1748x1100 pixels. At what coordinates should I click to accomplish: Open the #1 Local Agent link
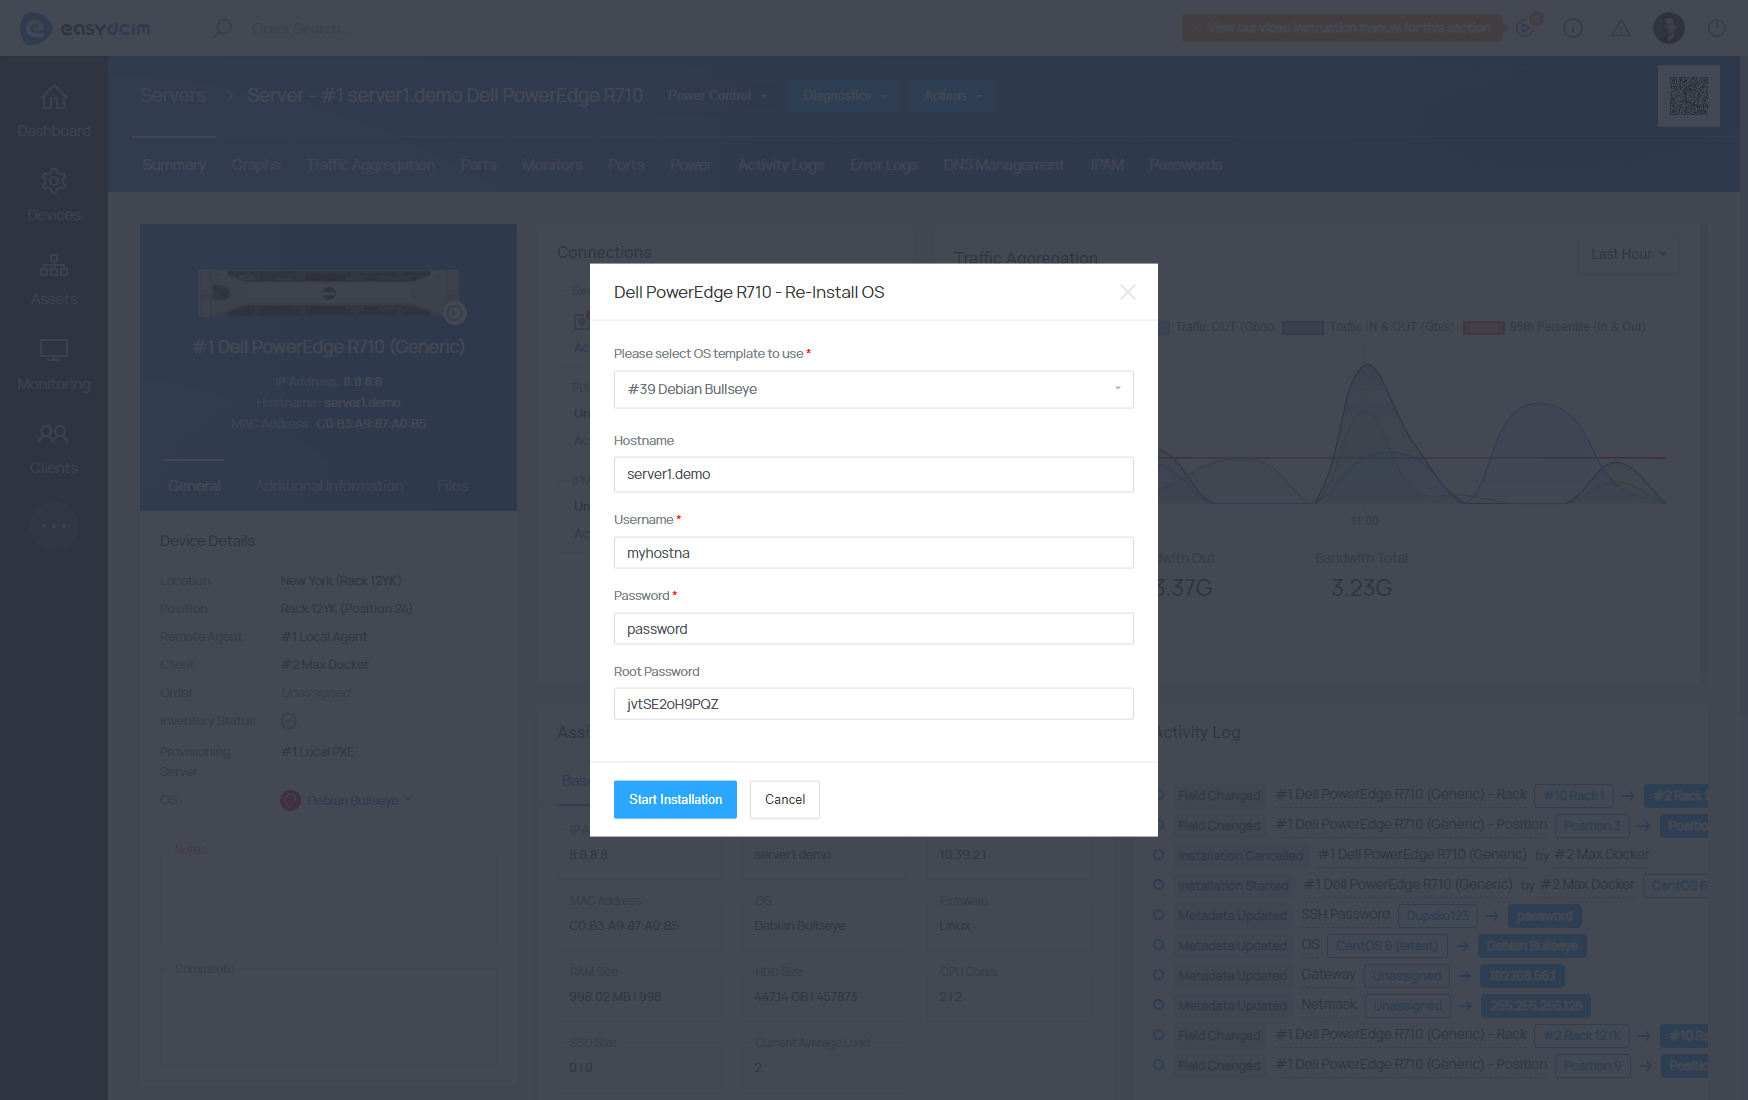324,637
